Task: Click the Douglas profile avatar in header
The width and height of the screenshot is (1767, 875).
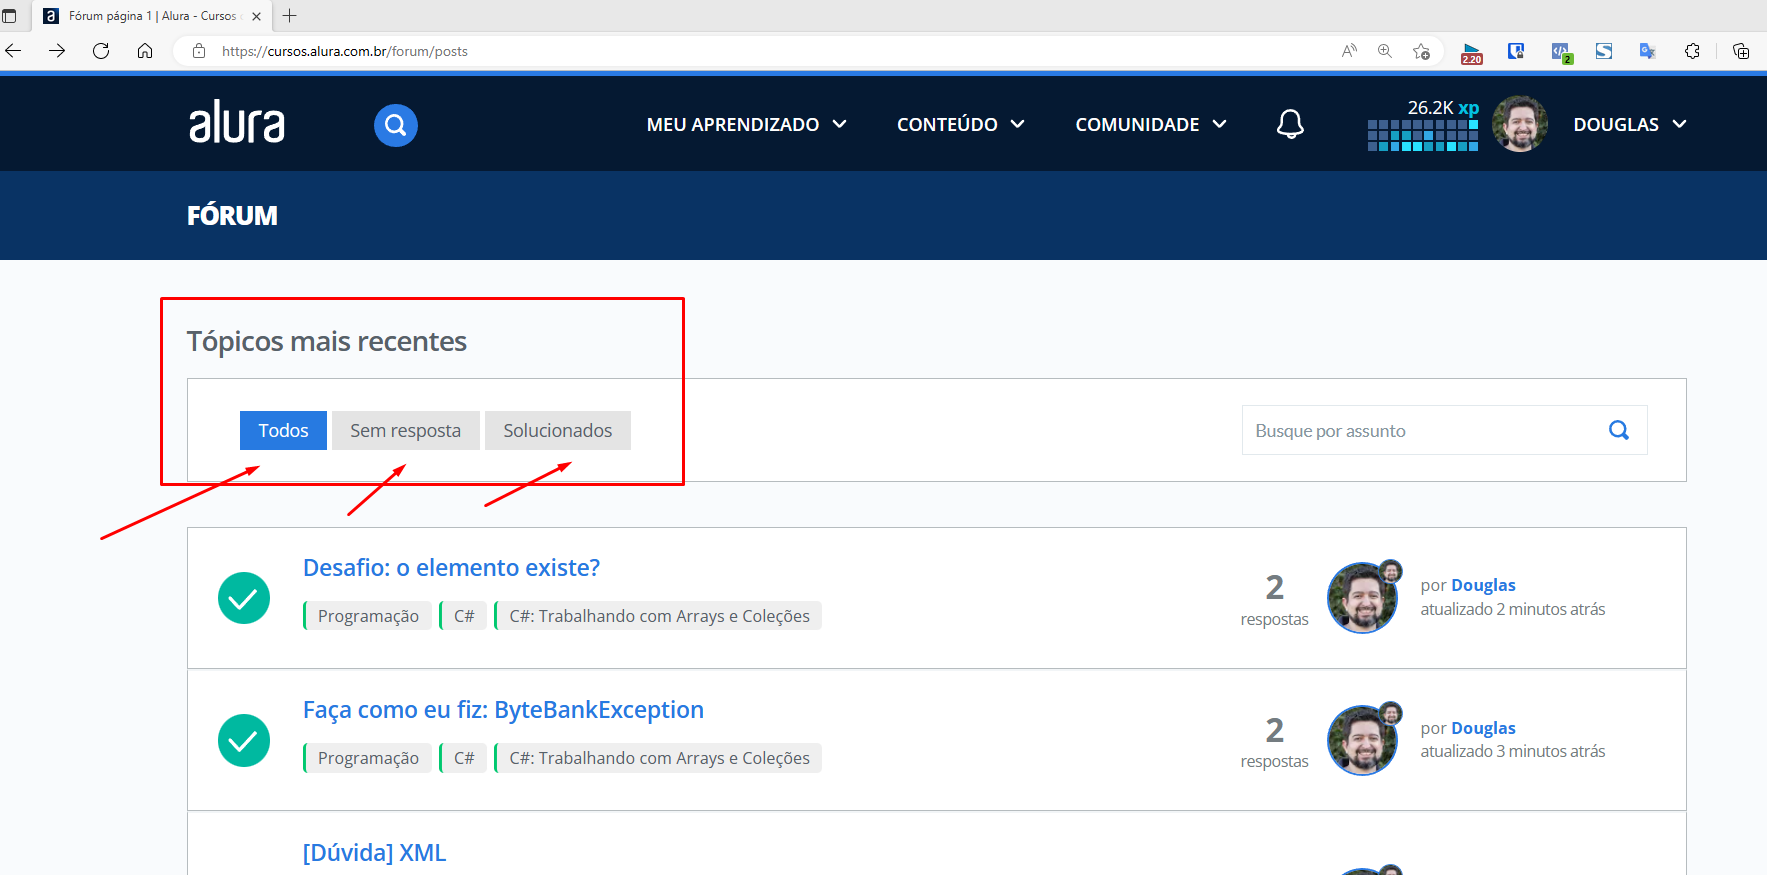Action: [1520, 124]
